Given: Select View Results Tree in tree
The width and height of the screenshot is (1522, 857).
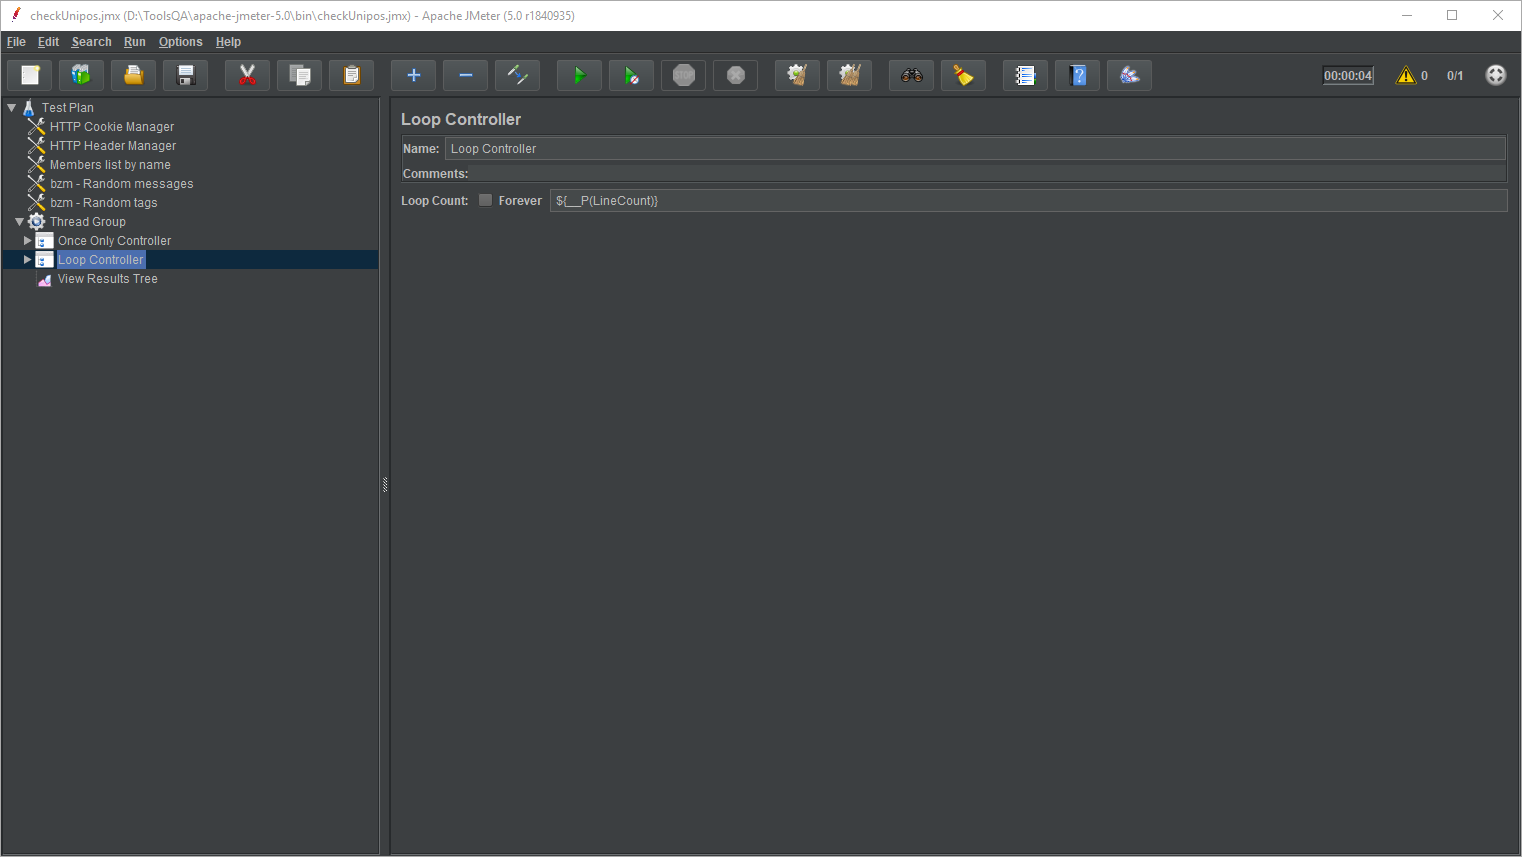Looking at the screenshot, I should tap(107, 279).
